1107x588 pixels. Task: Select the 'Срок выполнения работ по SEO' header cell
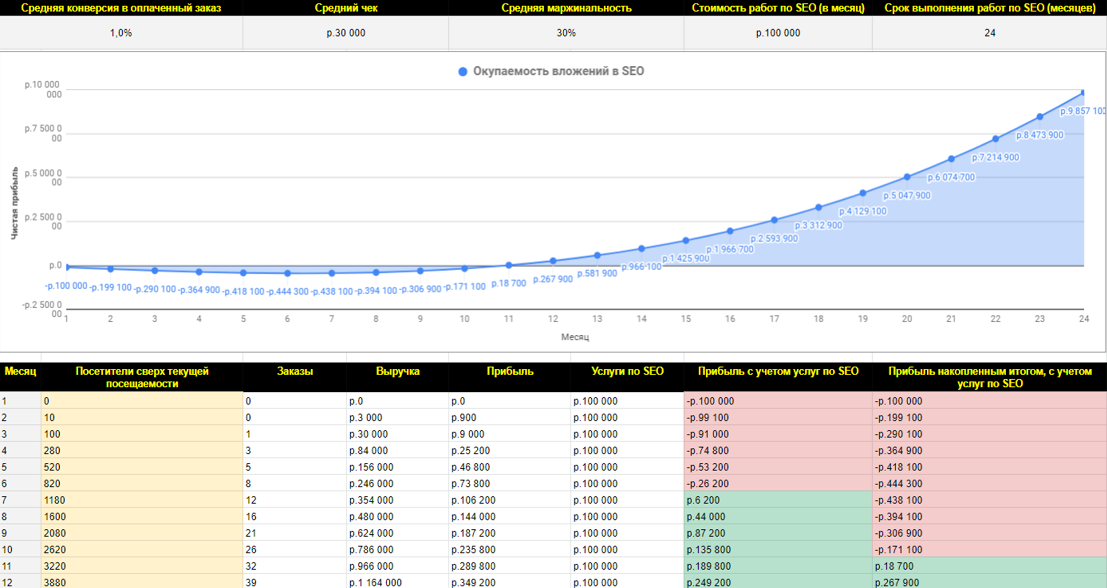pos(988,8)
